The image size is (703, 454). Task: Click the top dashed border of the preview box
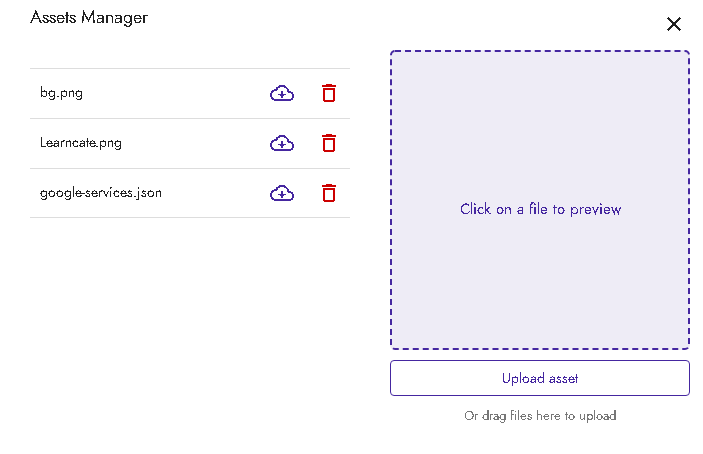click(540, 51)
